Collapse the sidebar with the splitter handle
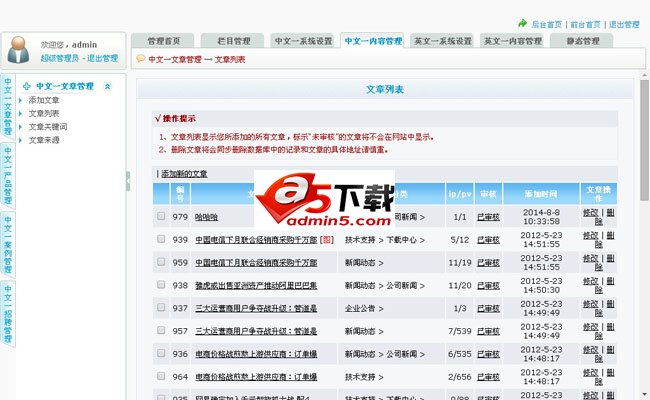 pyautogui.click(x=128, y=181)
